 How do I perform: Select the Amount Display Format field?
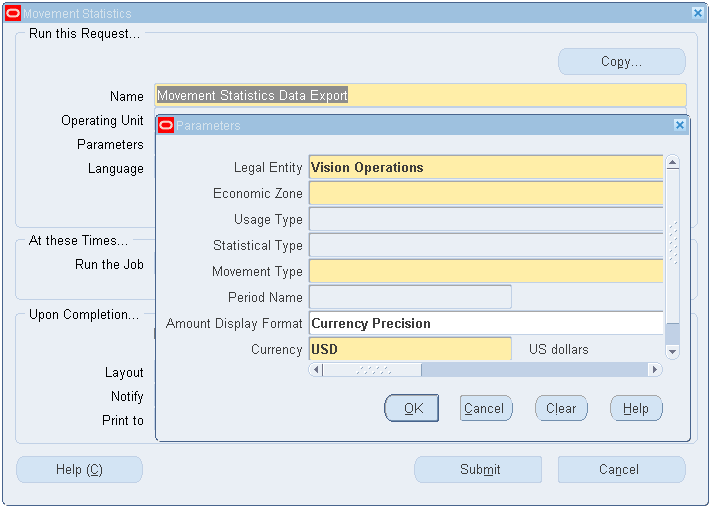point(486,323)
